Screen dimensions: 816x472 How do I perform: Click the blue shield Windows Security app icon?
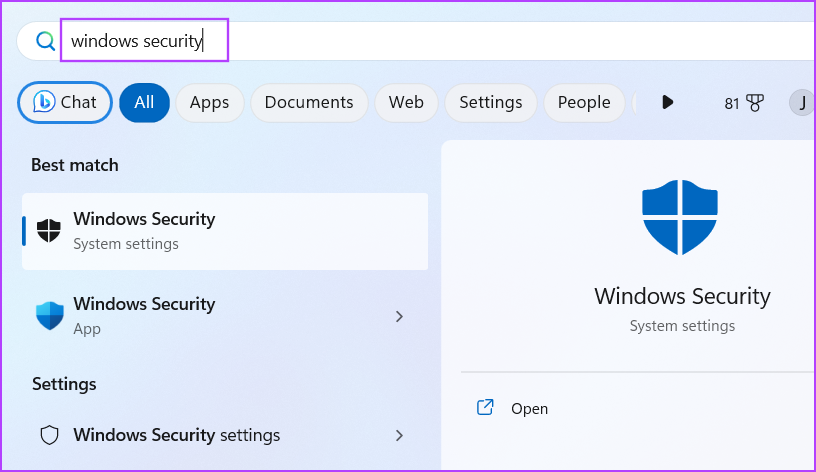49,315
